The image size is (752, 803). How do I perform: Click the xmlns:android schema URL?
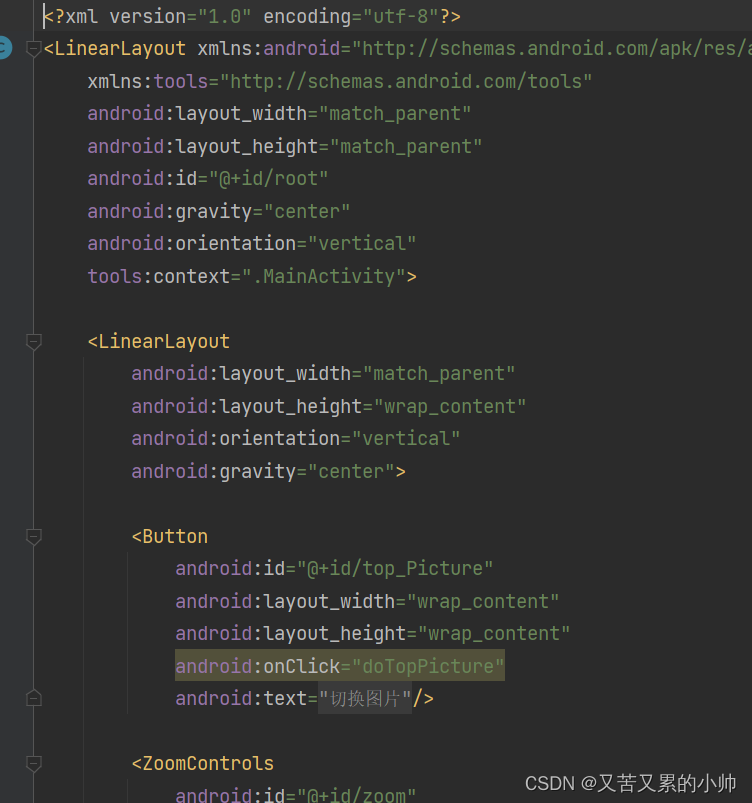551,49
